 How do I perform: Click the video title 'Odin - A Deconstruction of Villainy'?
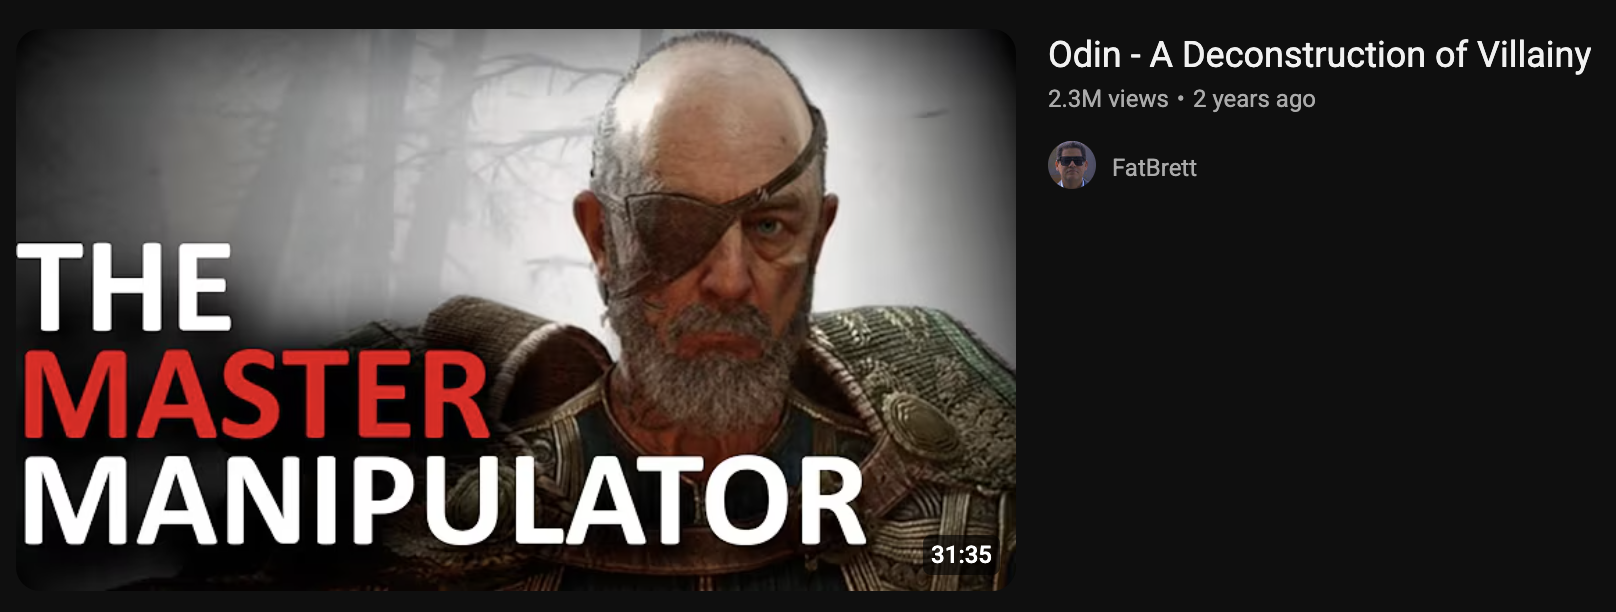[x=1319, y=55]
